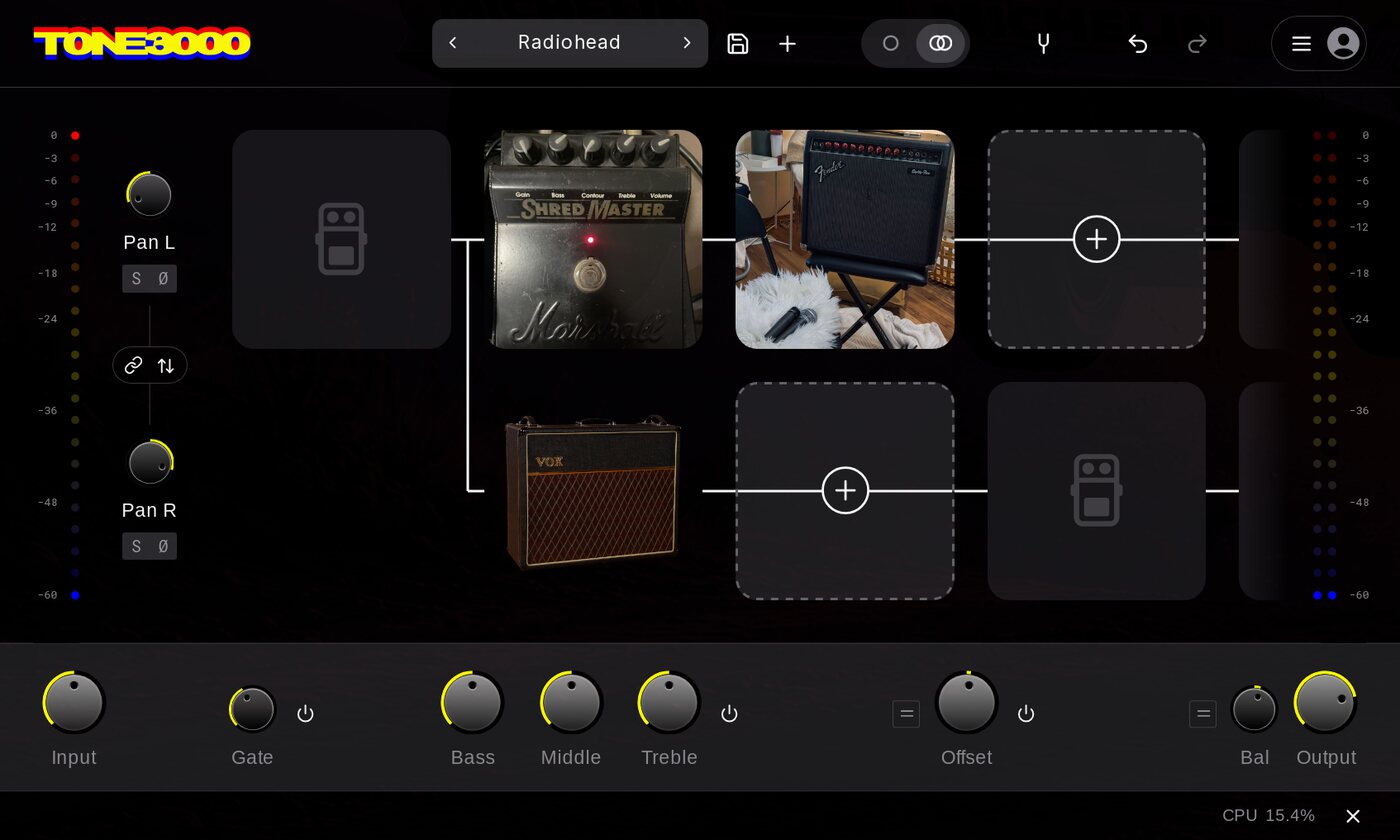Screen dimensions: 1400x840
Task: Go to the next preset arrow
Action: [x=687, y=43]
